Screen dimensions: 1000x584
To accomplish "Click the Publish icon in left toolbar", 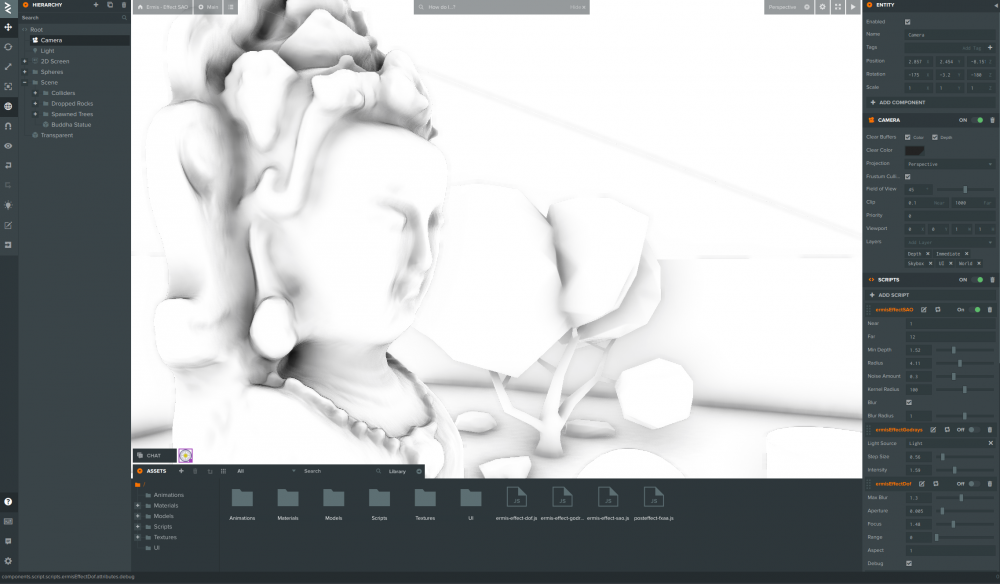I will (8, 245).
